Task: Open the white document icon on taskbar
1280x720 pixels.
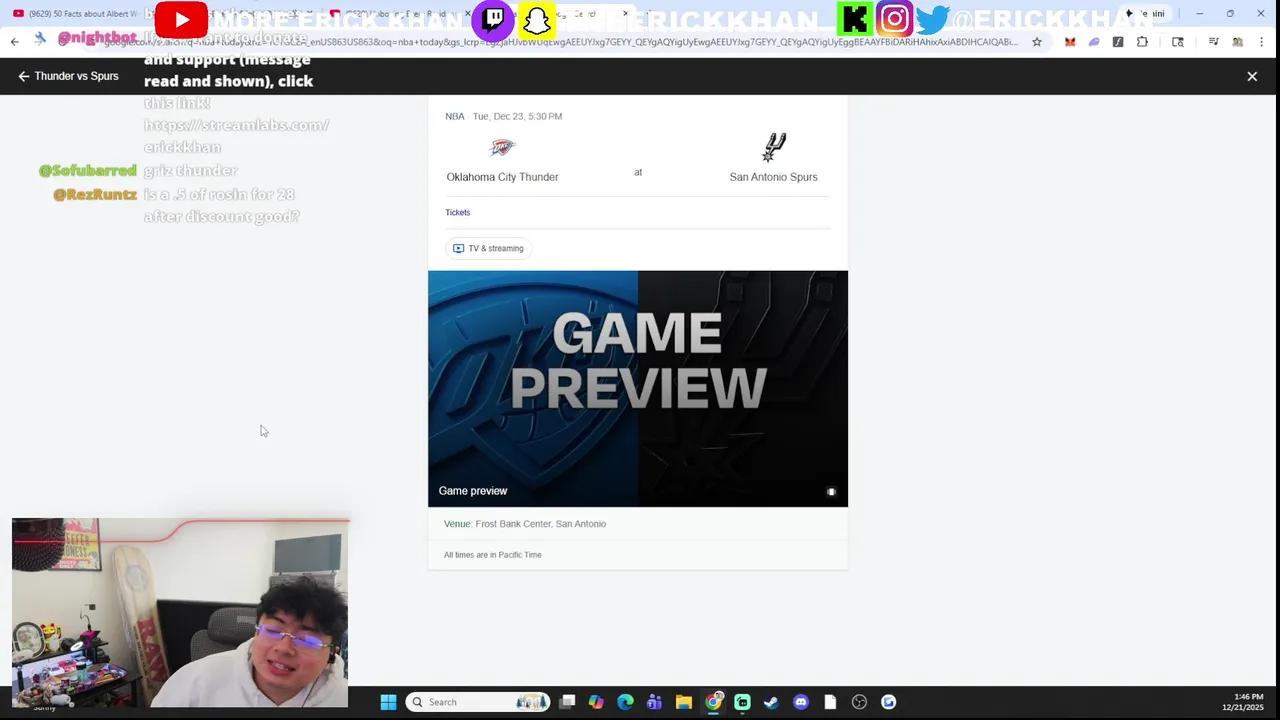Action: 829,702
